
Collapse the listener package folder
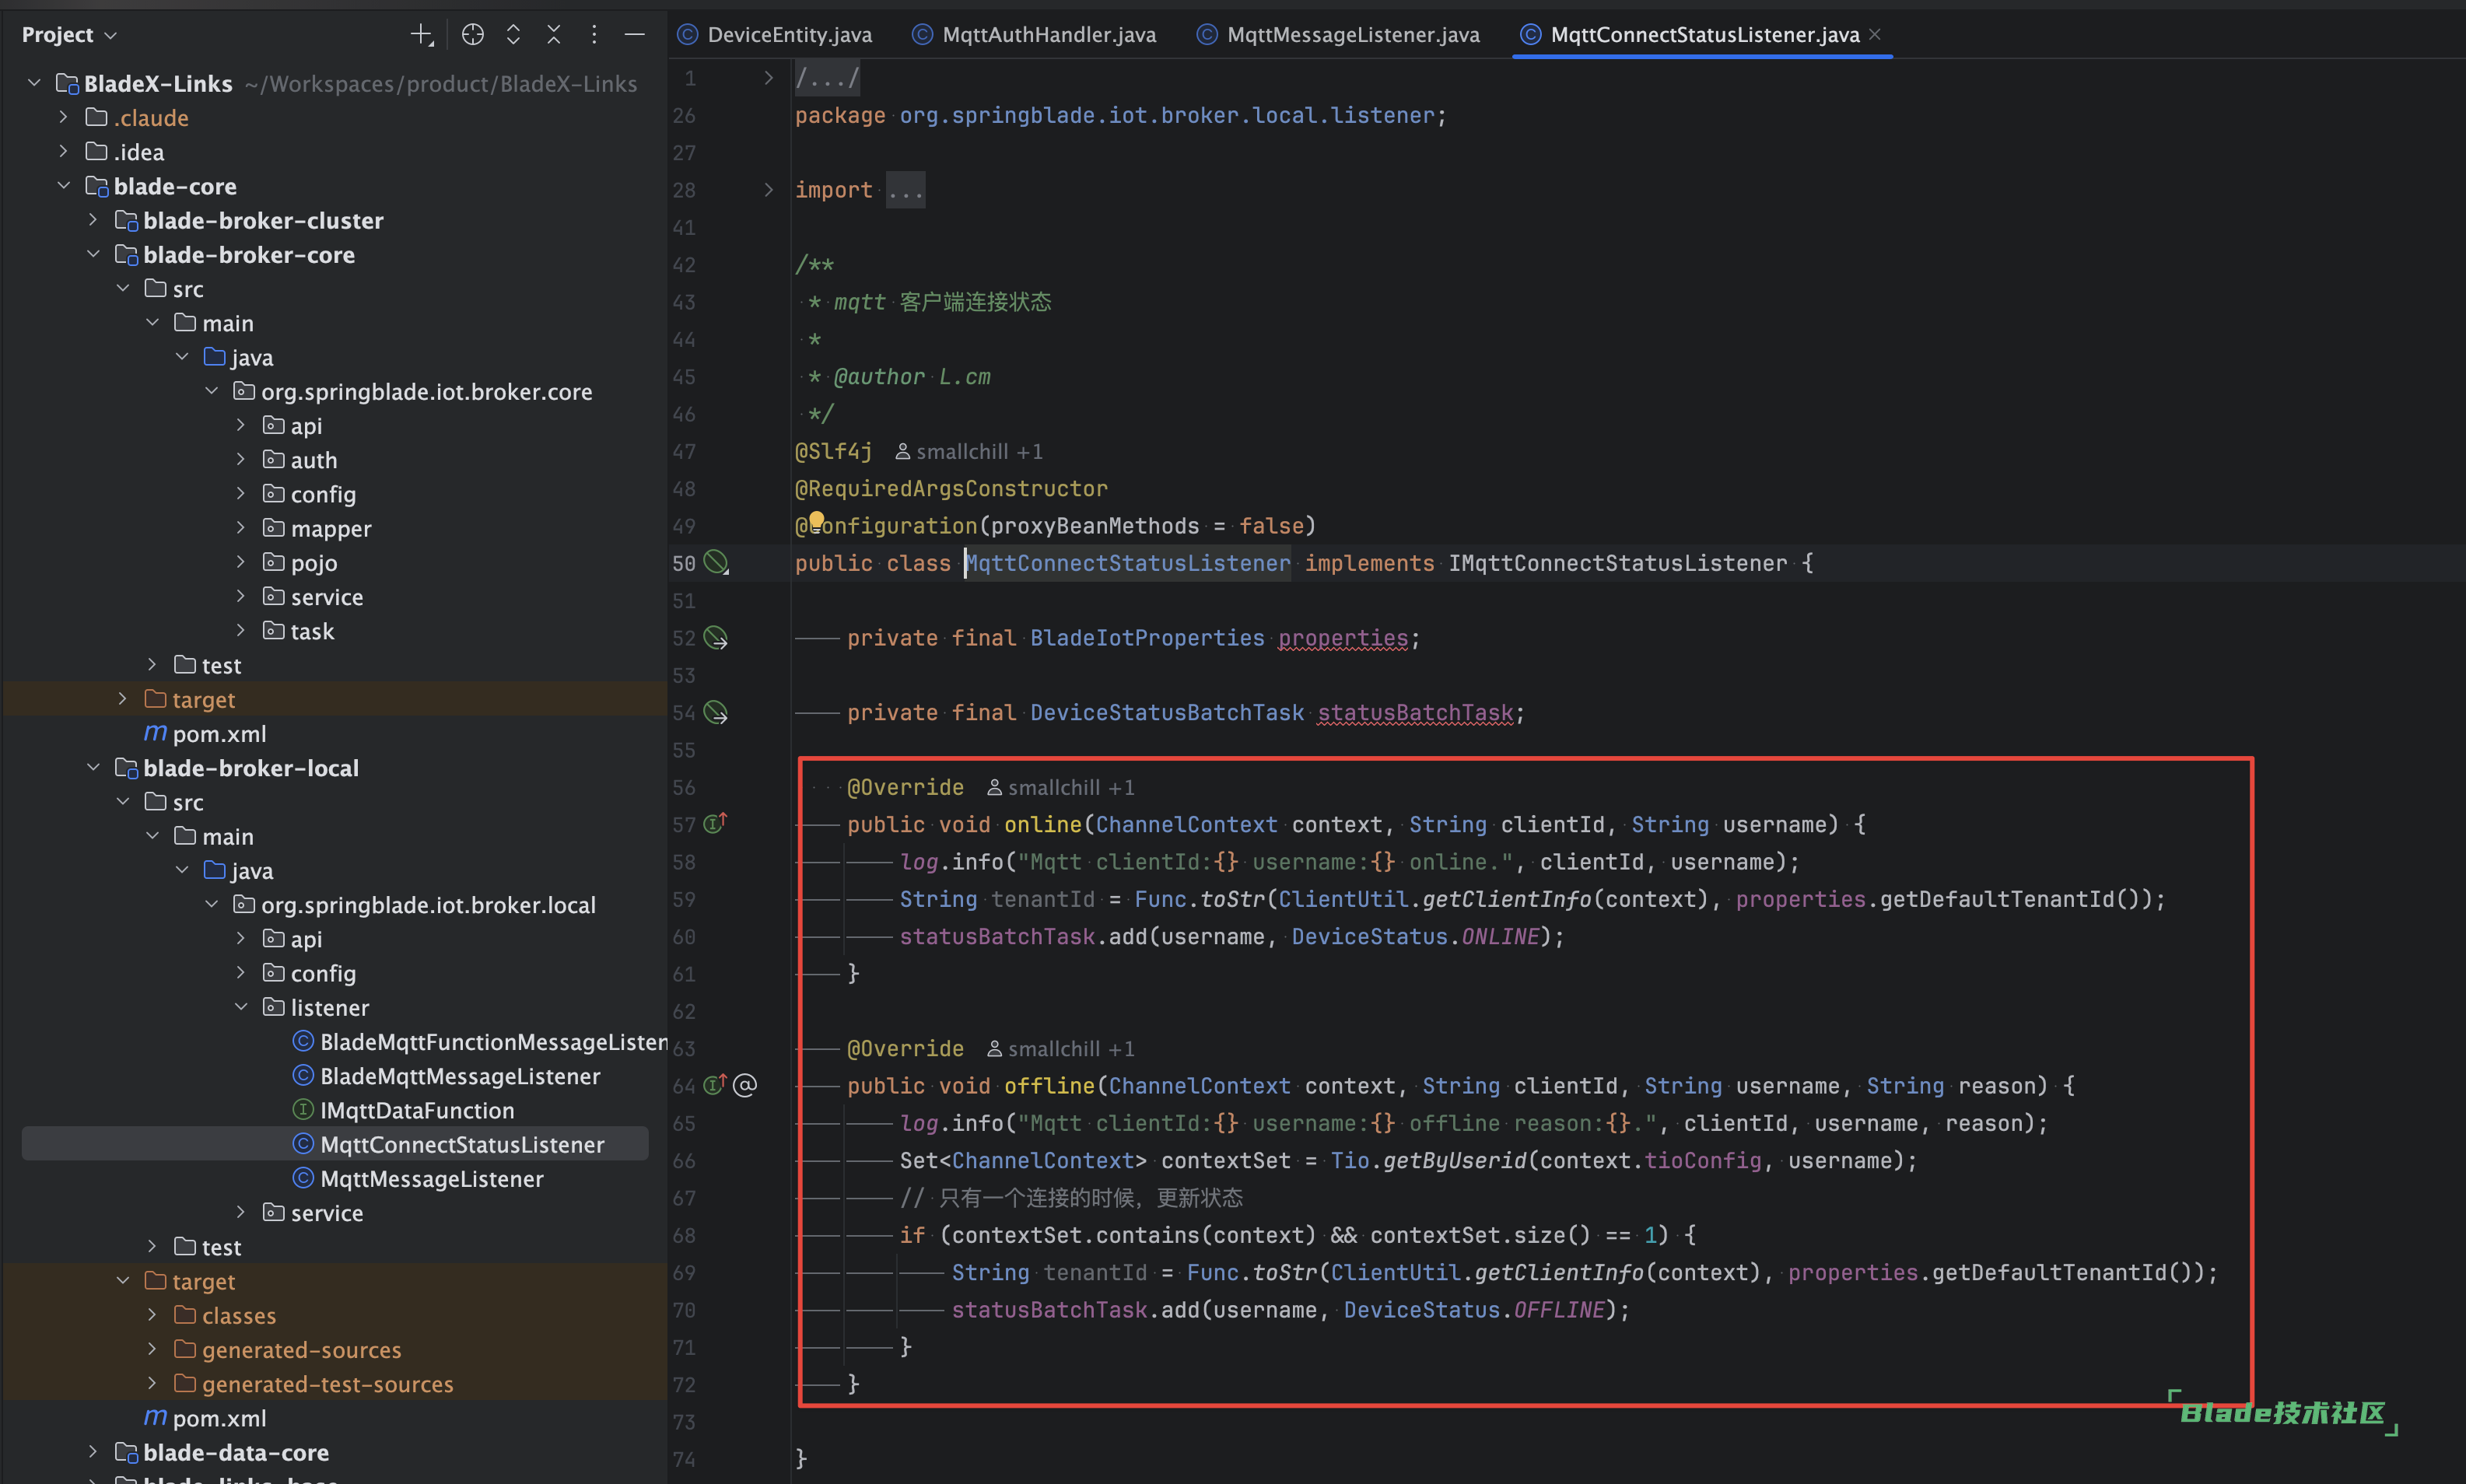tap(241, 1007)
